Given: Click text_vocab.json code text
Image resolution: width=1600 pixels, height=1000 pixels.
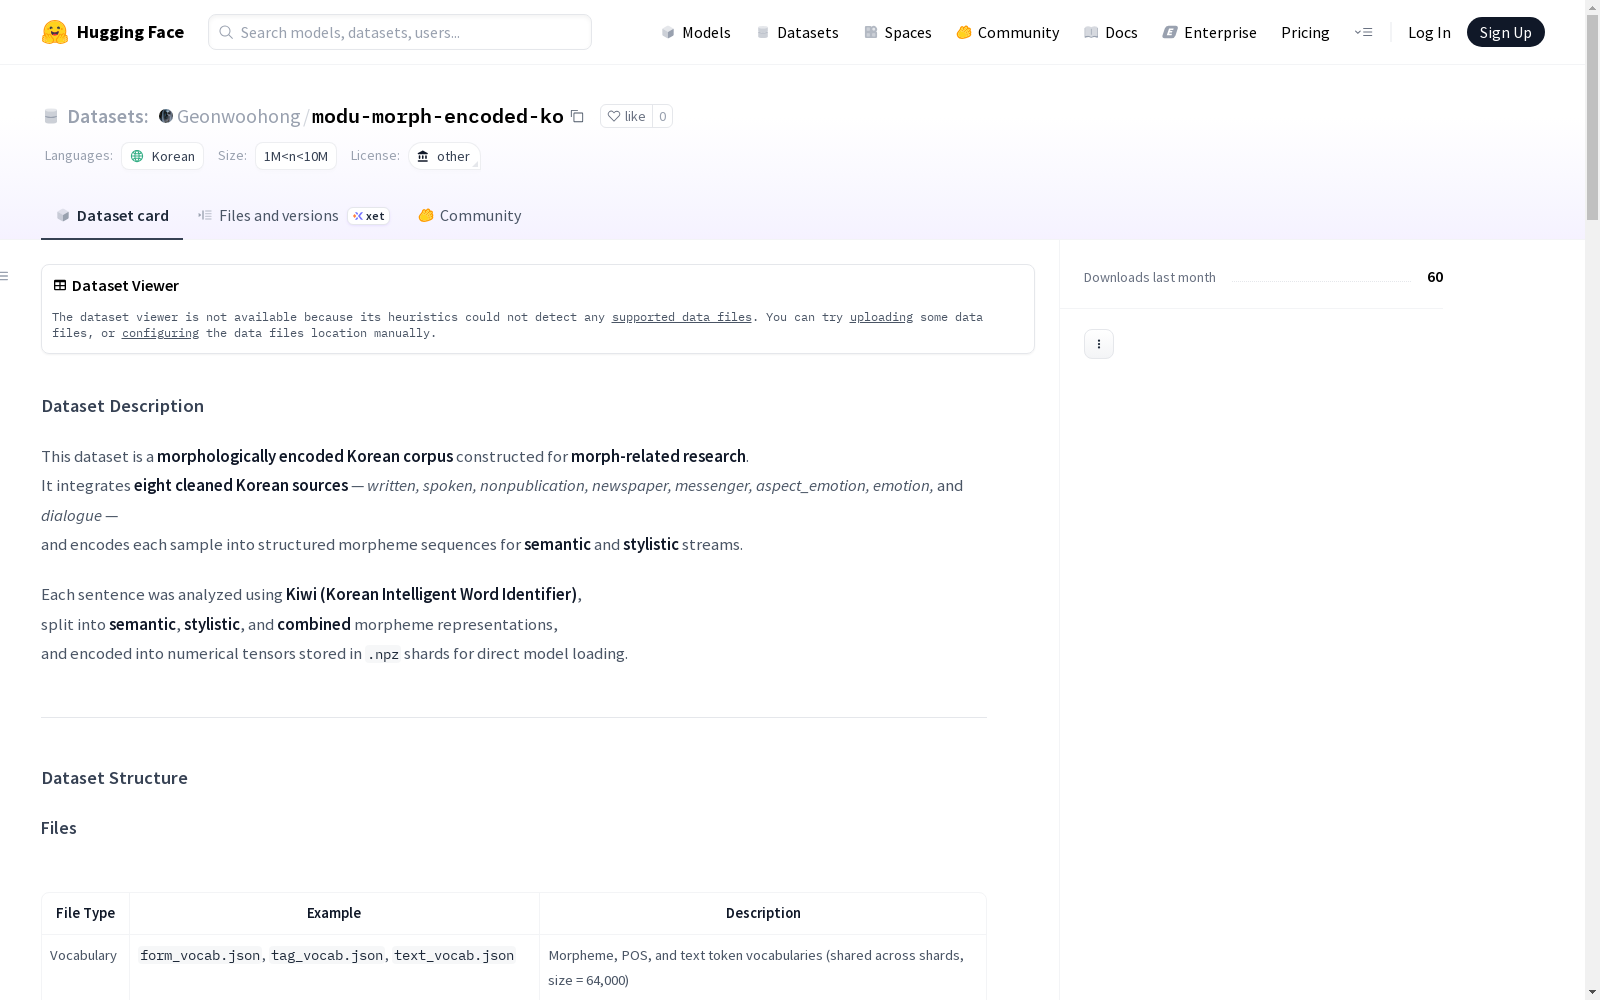Looking at the screenshot, I should pyautogui.click(x=454, y=956).
